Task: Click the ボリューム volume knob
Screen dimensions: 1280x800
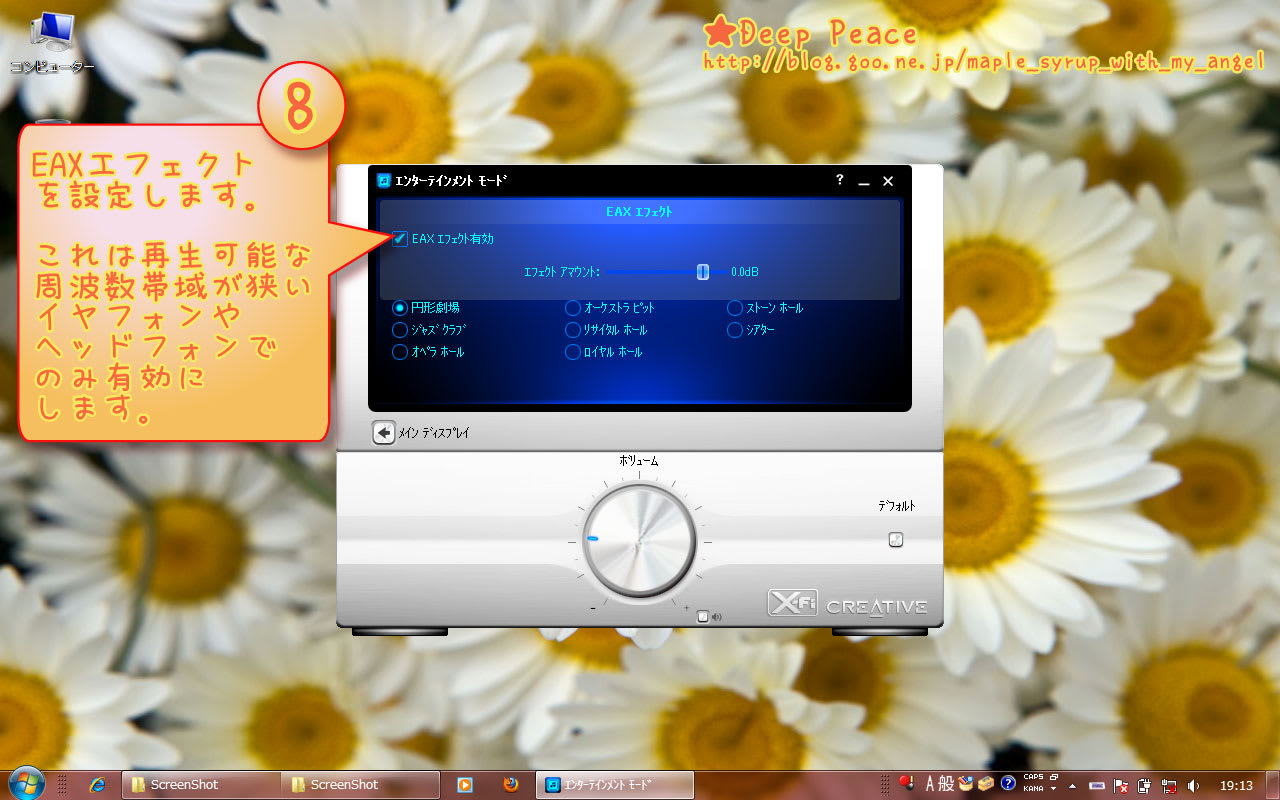Action: tap(639, 541)
